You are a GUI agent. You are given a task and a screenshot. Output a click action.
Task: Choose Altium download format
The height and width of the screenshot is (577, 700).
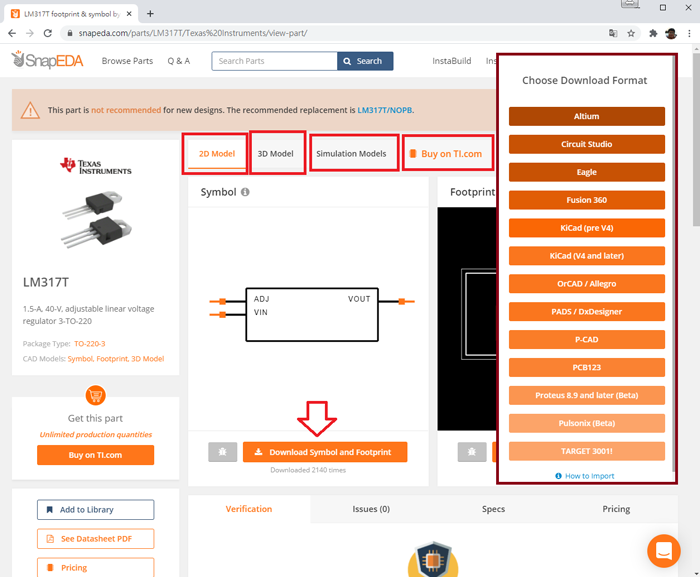[586, 116]
